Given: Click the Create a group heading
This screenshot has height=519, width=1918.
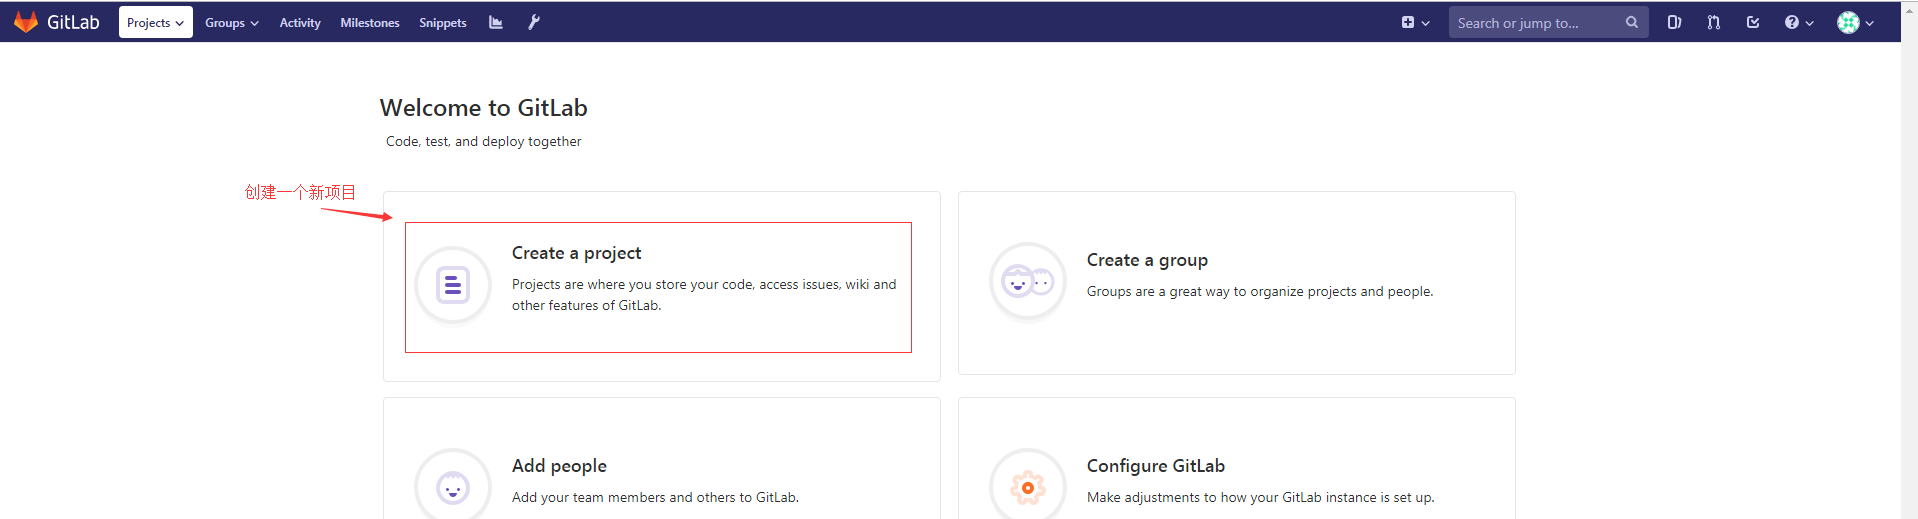Looking at the screenshot, I should [1147, 260].
